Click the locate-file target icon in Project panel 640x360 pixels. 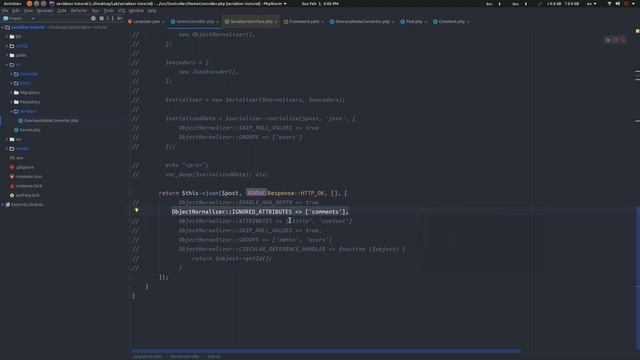93,18
